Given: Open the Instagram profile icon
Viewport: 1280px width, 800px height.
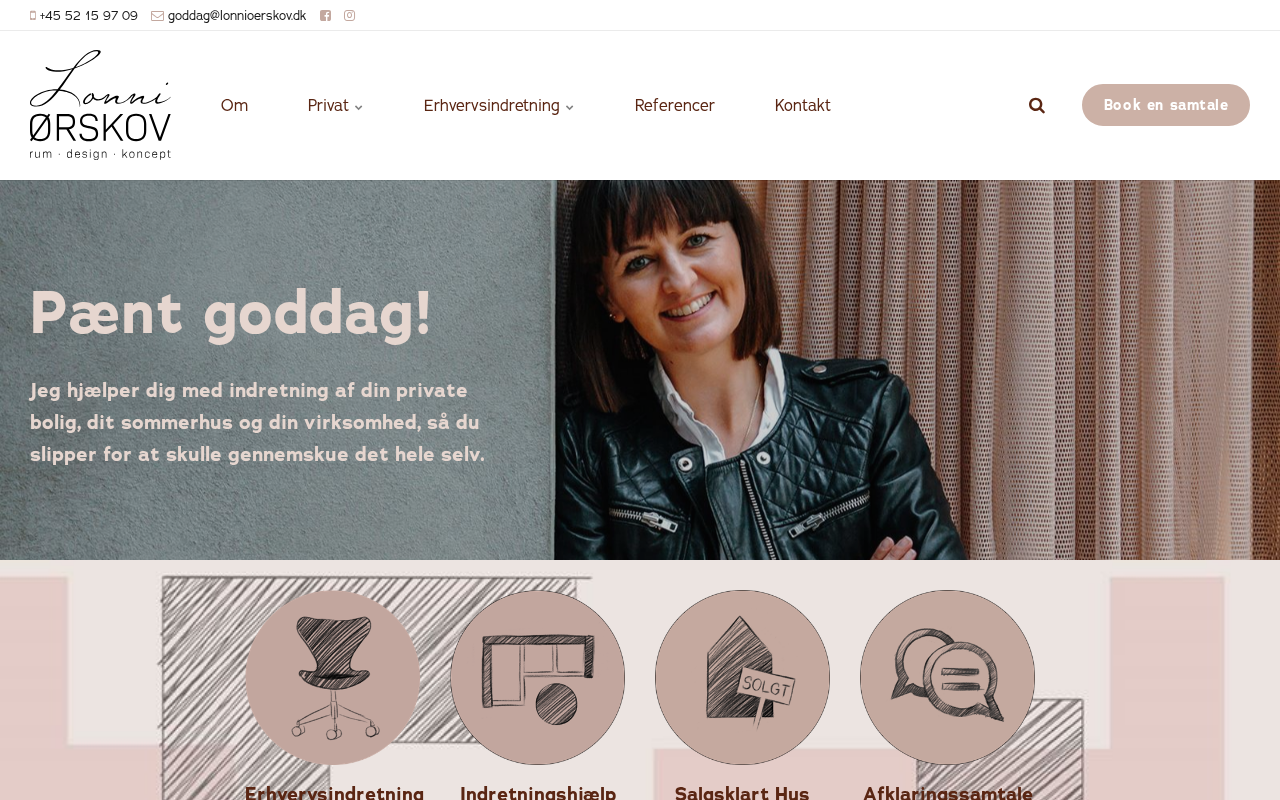Looking at the screenshot, I should [349, 16].
